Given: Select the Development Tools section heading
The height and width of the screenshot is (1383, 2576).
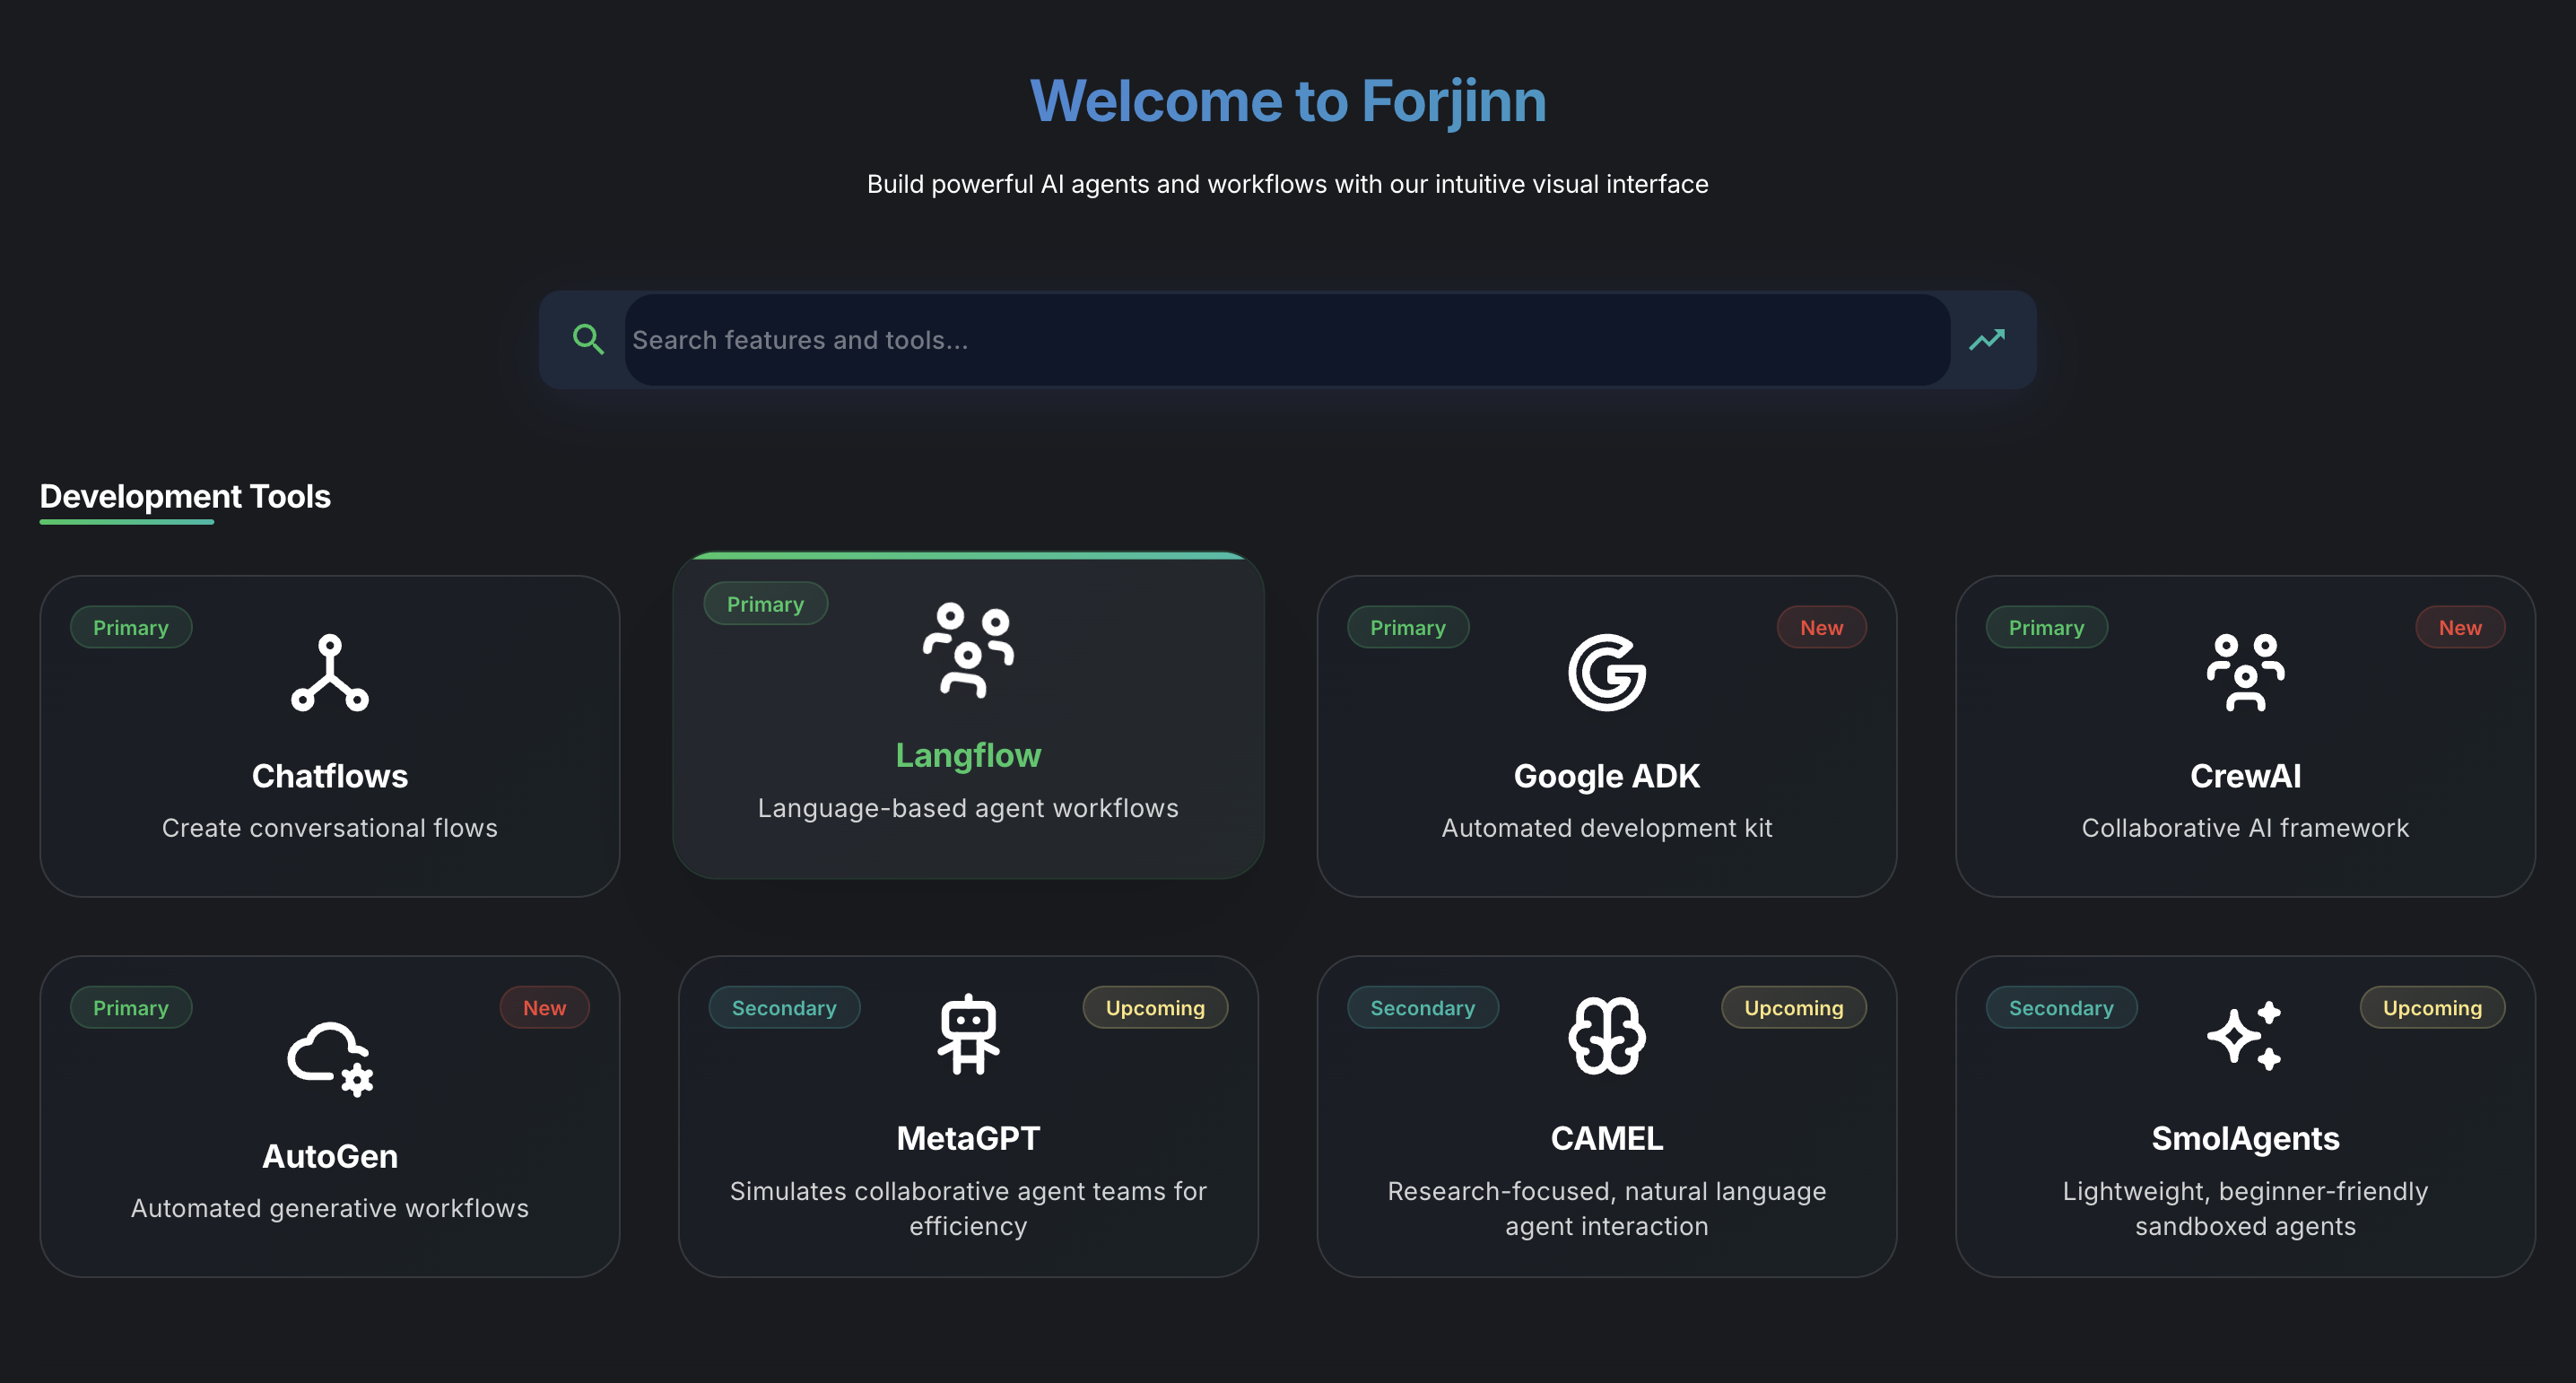Looking at the screenshot, I should point(184,496).
